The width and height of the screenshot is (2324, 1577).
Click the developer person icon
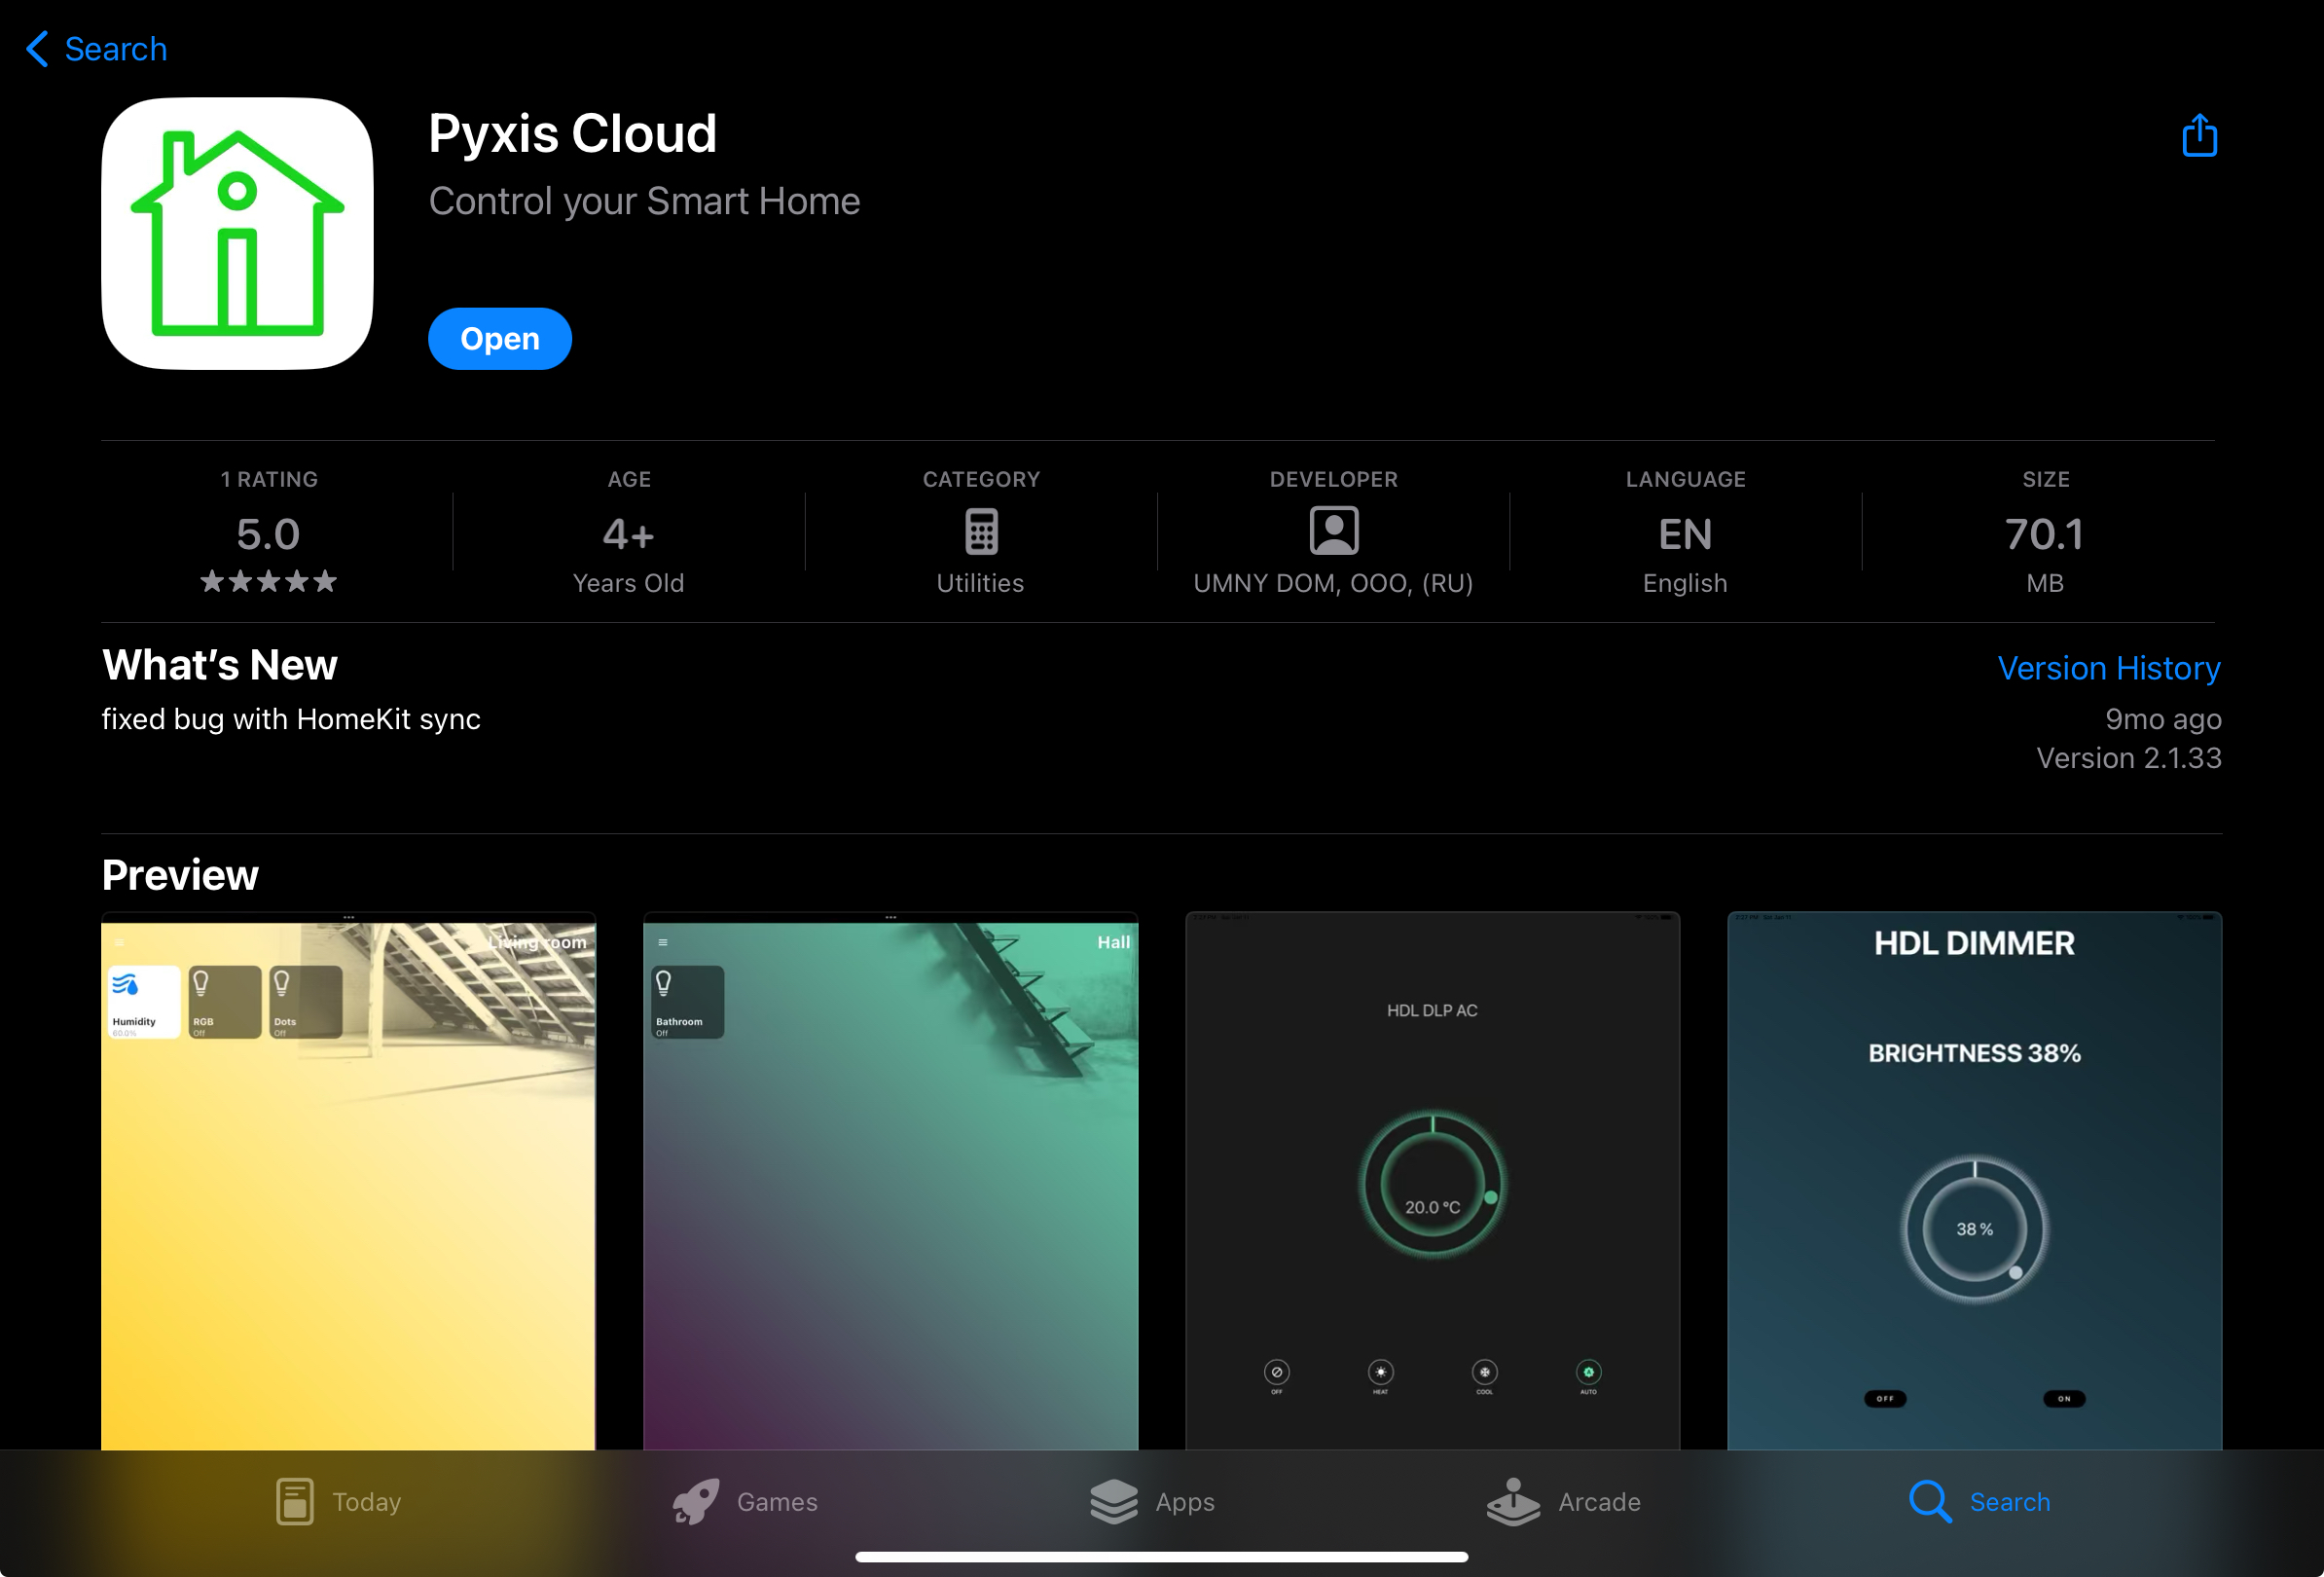pos(1333,531)
